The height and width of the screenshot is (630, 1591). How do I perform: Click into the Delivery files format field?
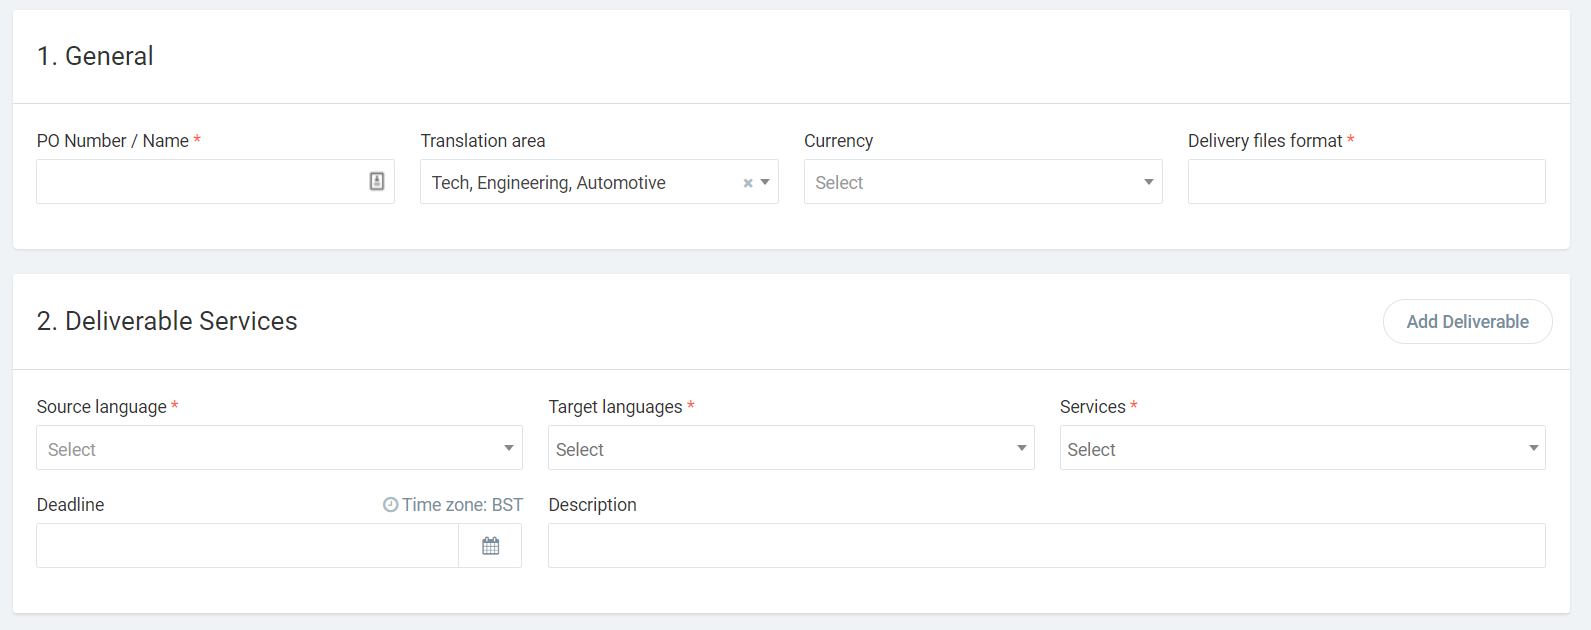click(x=1366, y=182)
